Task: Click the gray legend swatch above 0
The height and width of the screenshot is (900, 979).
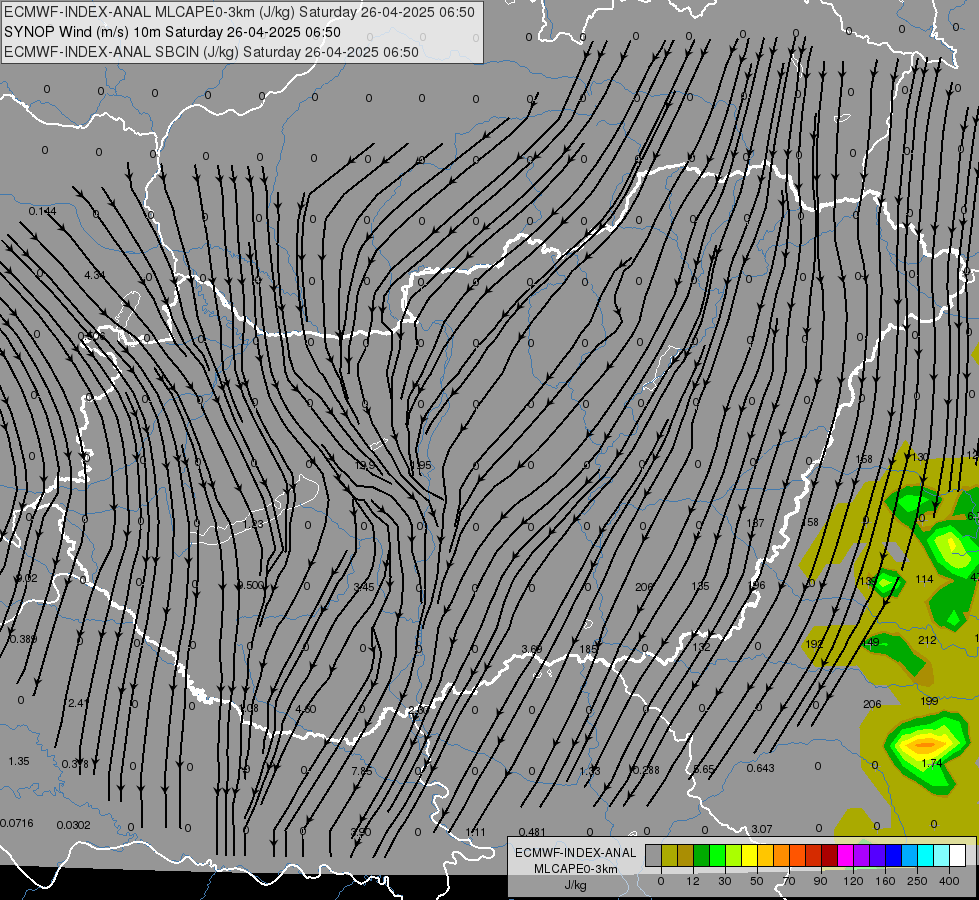Action: 653,856
